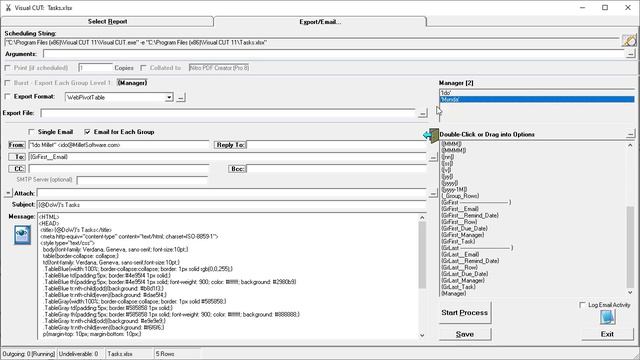Select {_Group_Rows} in fields list
The height and width of the screenshot is (360, 640).
460,196
